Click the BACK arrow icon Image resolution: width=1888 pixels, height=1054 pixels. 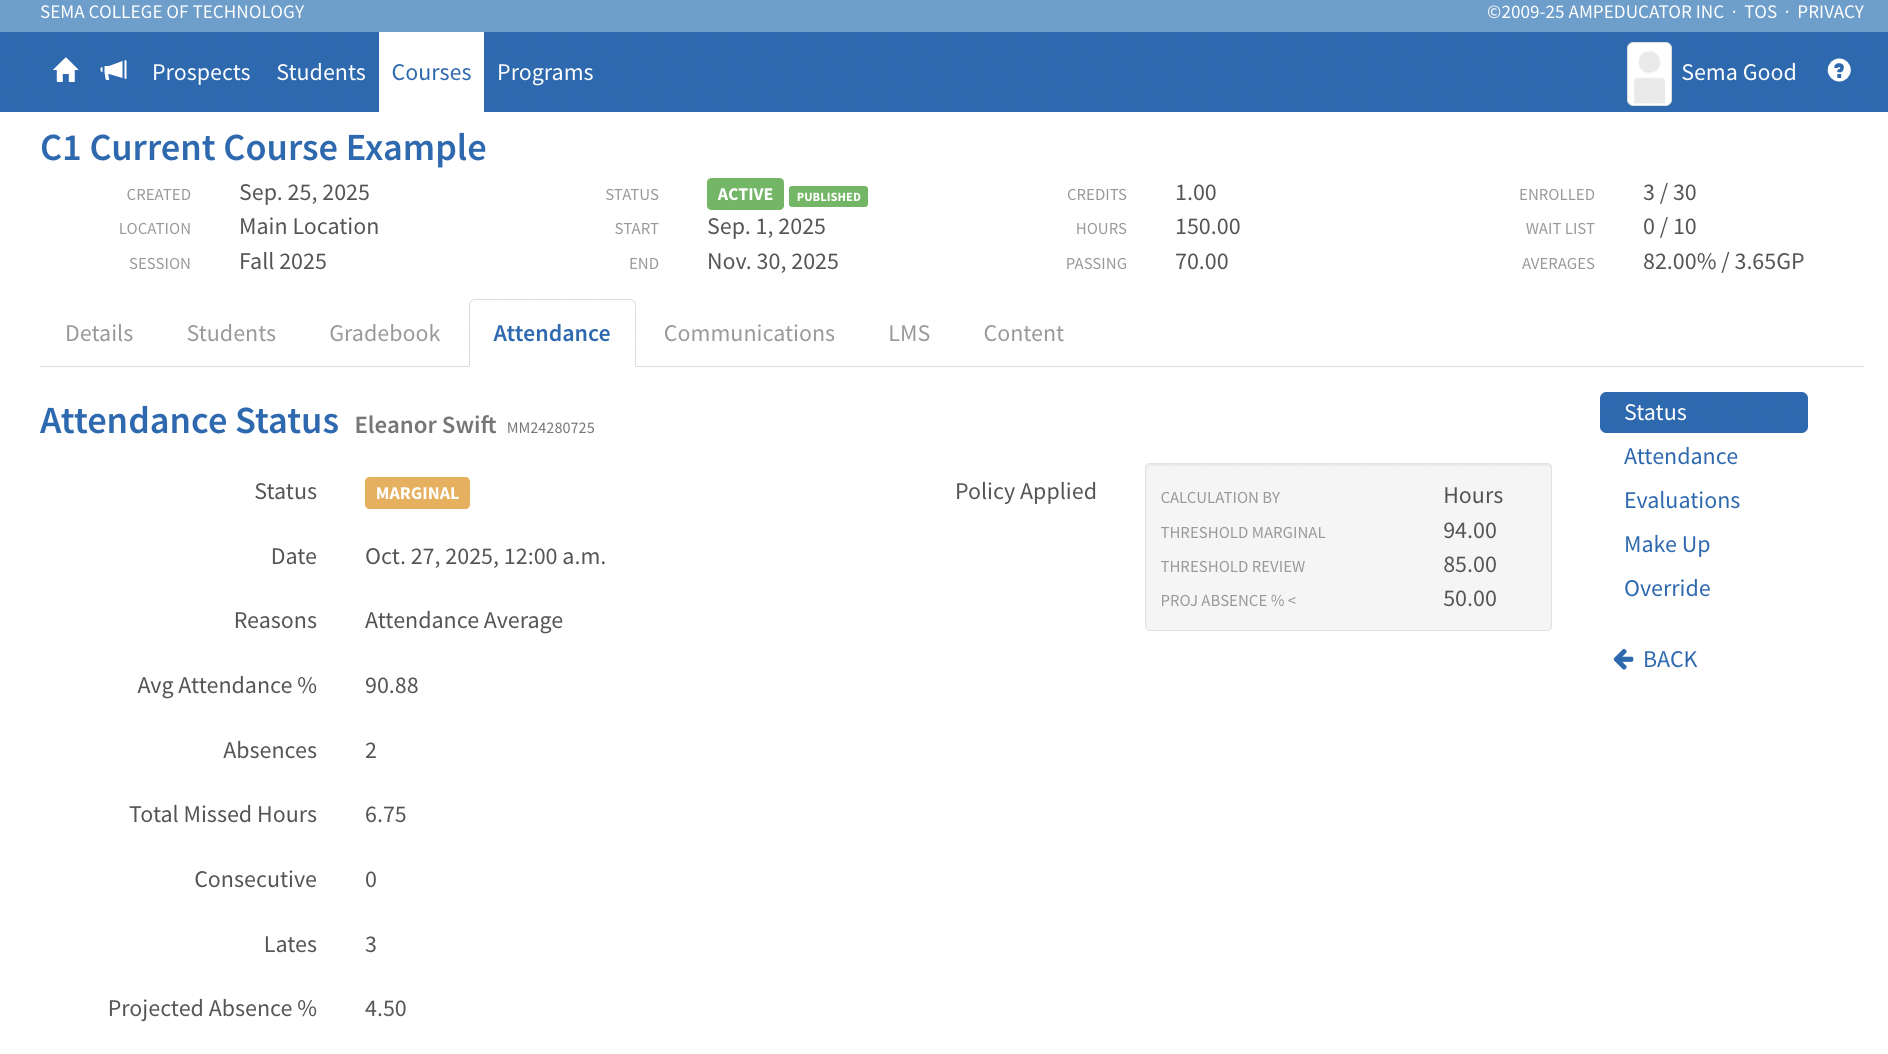1623,659
